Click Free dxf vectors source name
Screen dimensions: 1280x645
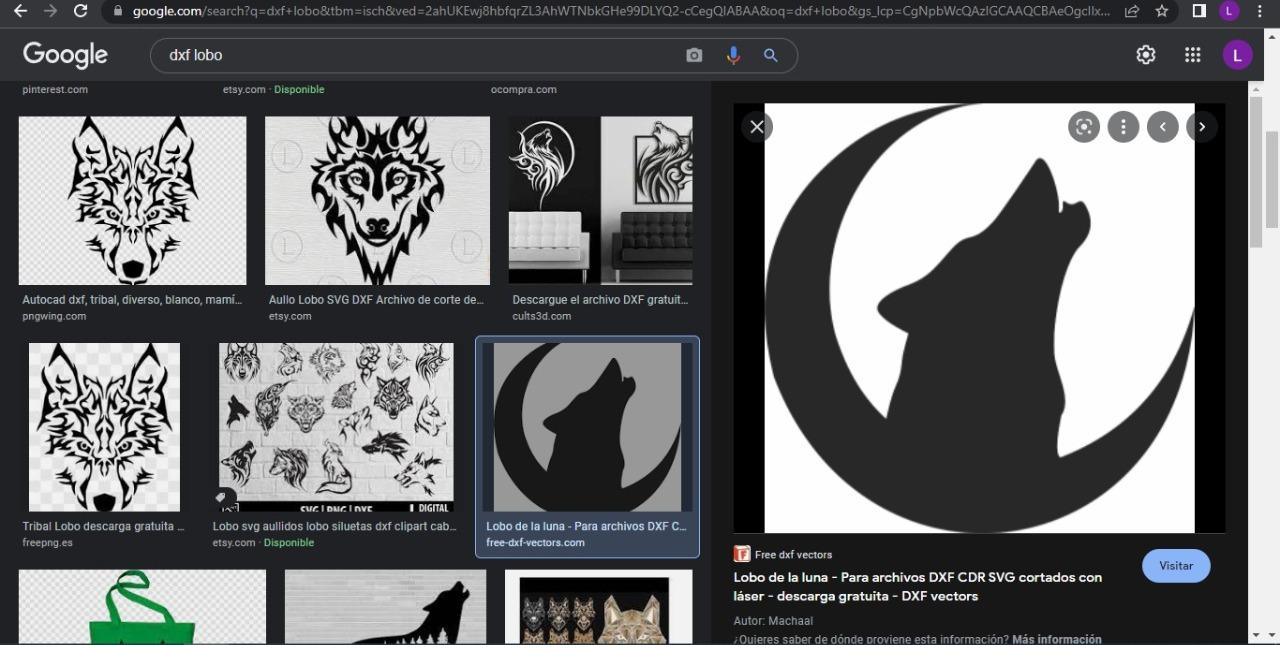(x=793, y=554)
